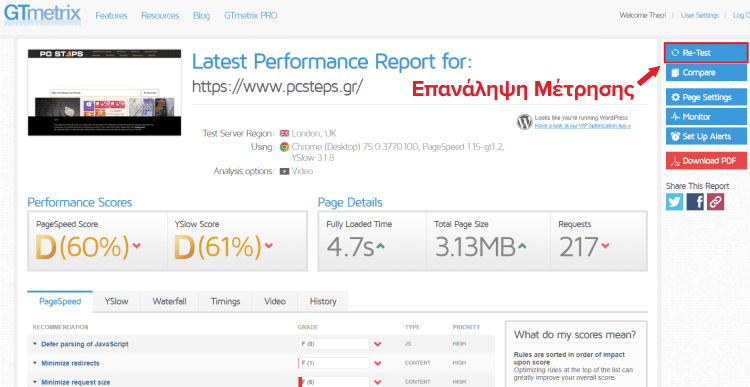Switch to Timings tab
Screen dimensions: 750x387
click(225, 301)
